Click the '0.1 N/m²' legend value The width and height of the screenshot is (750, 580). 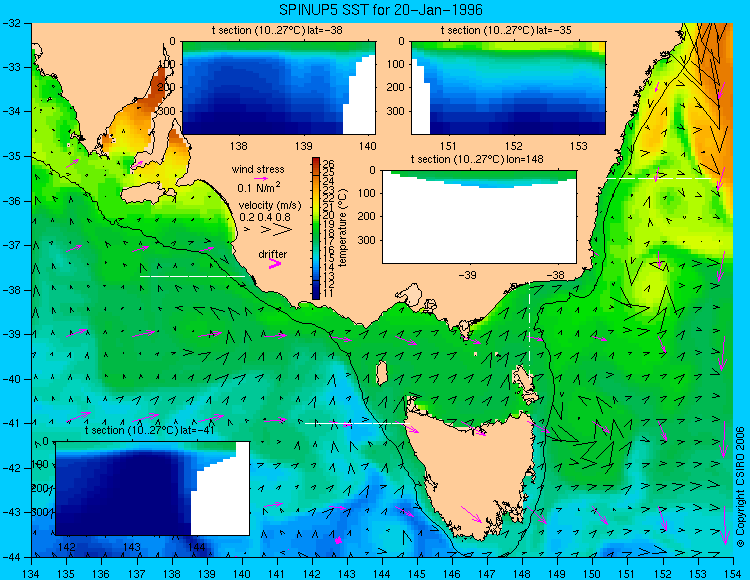(259, 187)
